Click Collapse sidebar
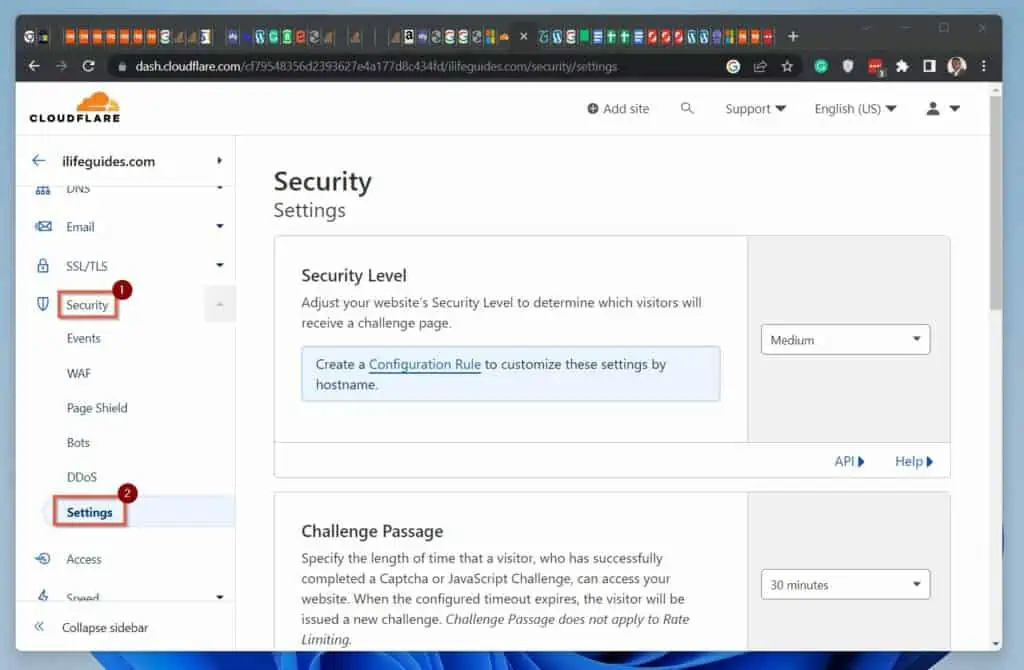 105,627
